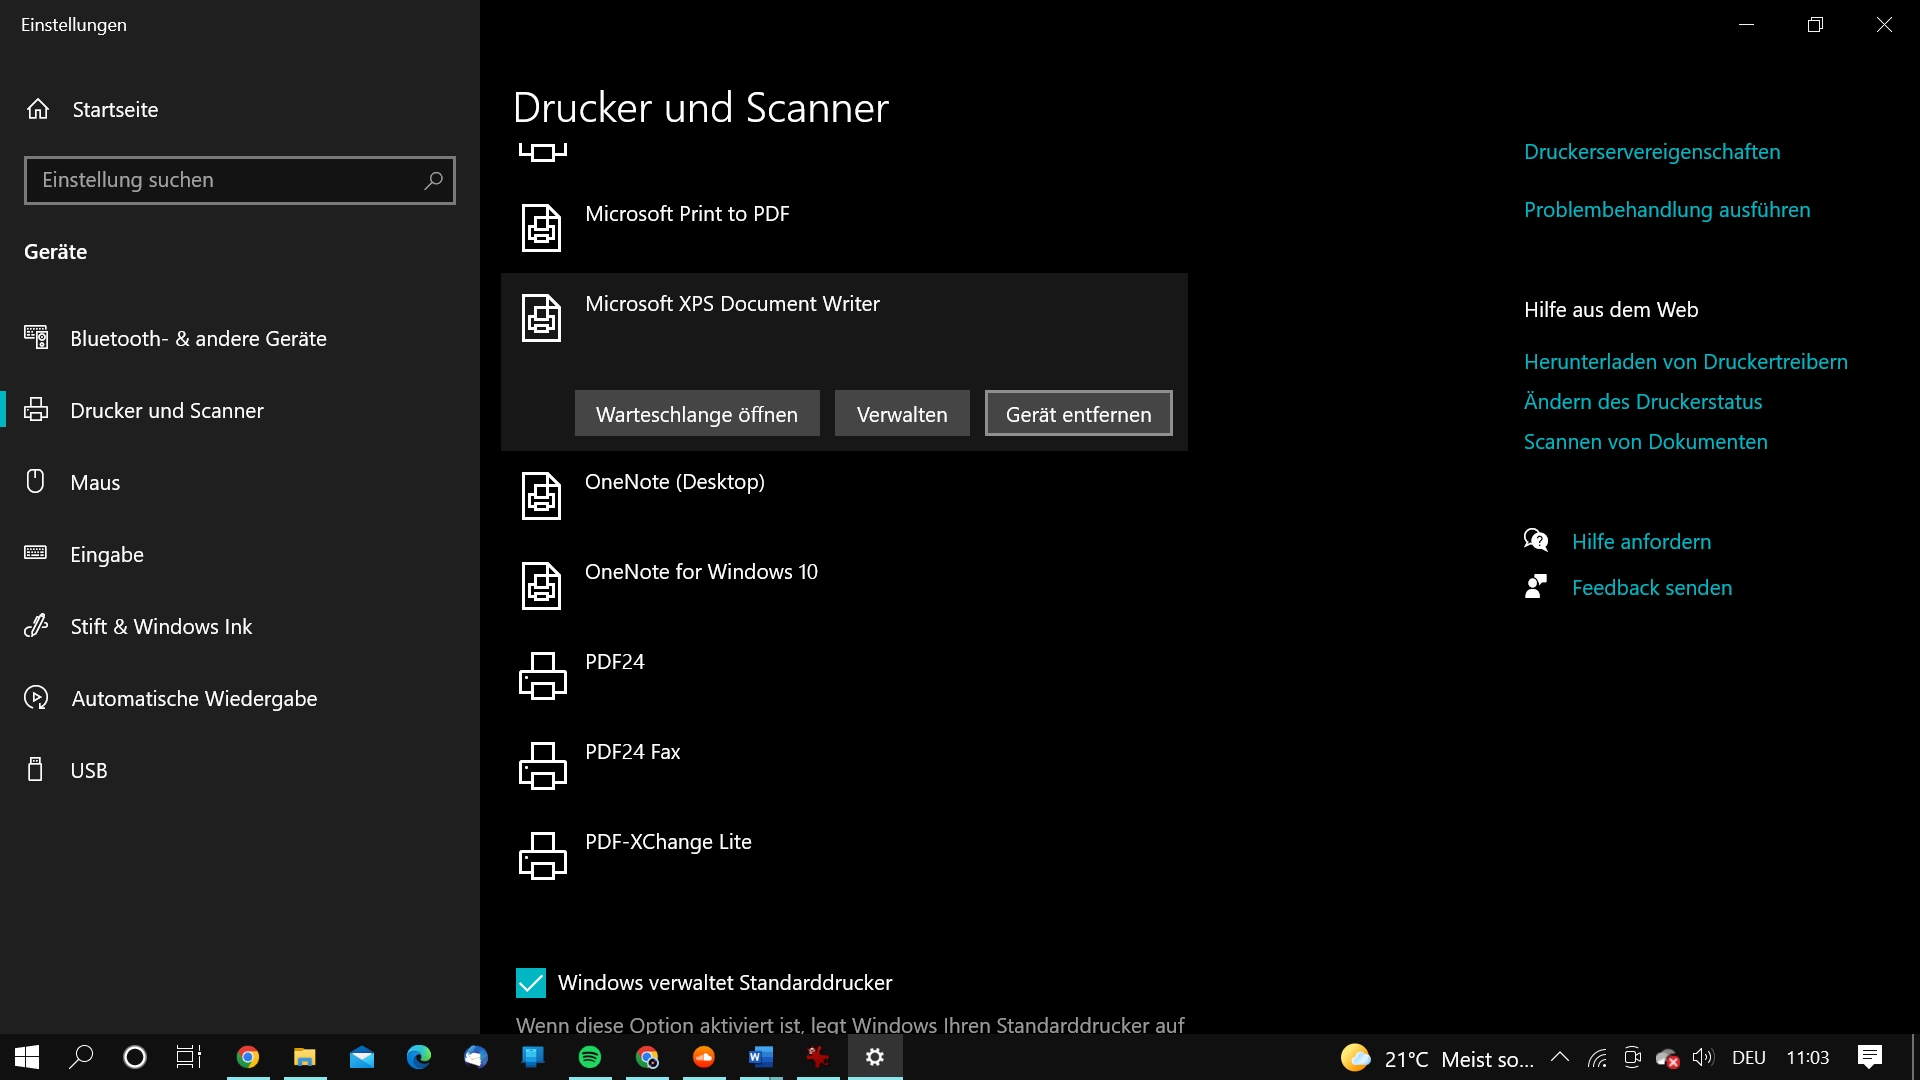Open Bluetooth- & andere Geräte section

(240, 338)
